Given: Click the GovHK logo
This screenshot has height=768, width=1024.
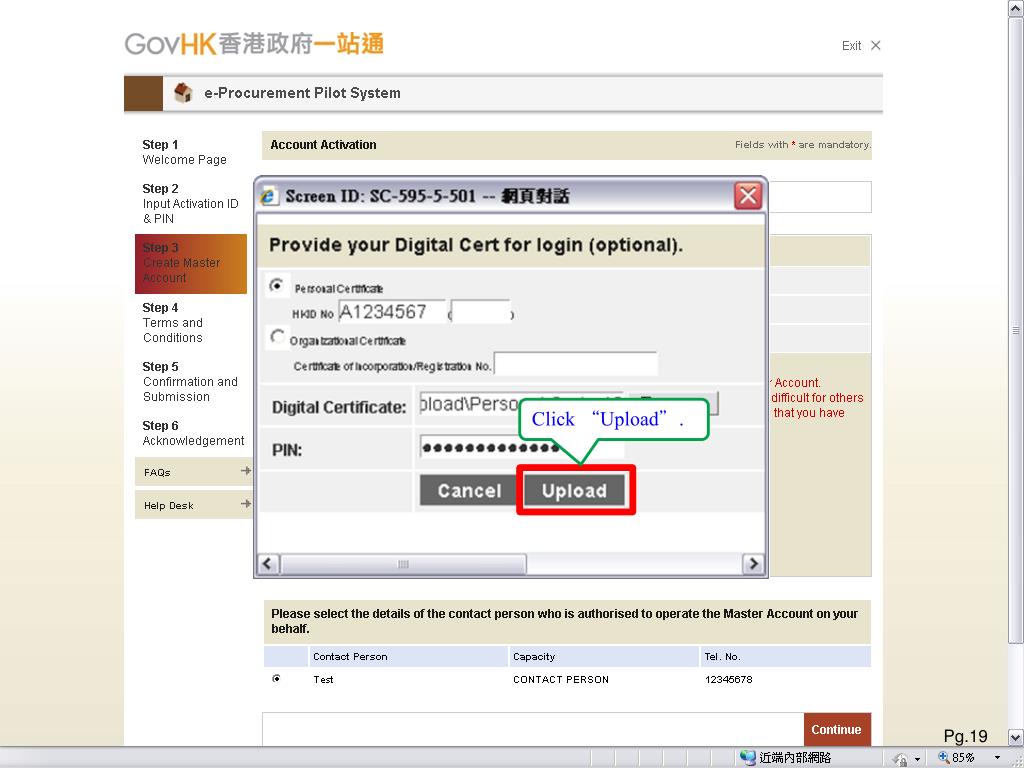Looking at the screenshot, I should (x=254, y=44).
